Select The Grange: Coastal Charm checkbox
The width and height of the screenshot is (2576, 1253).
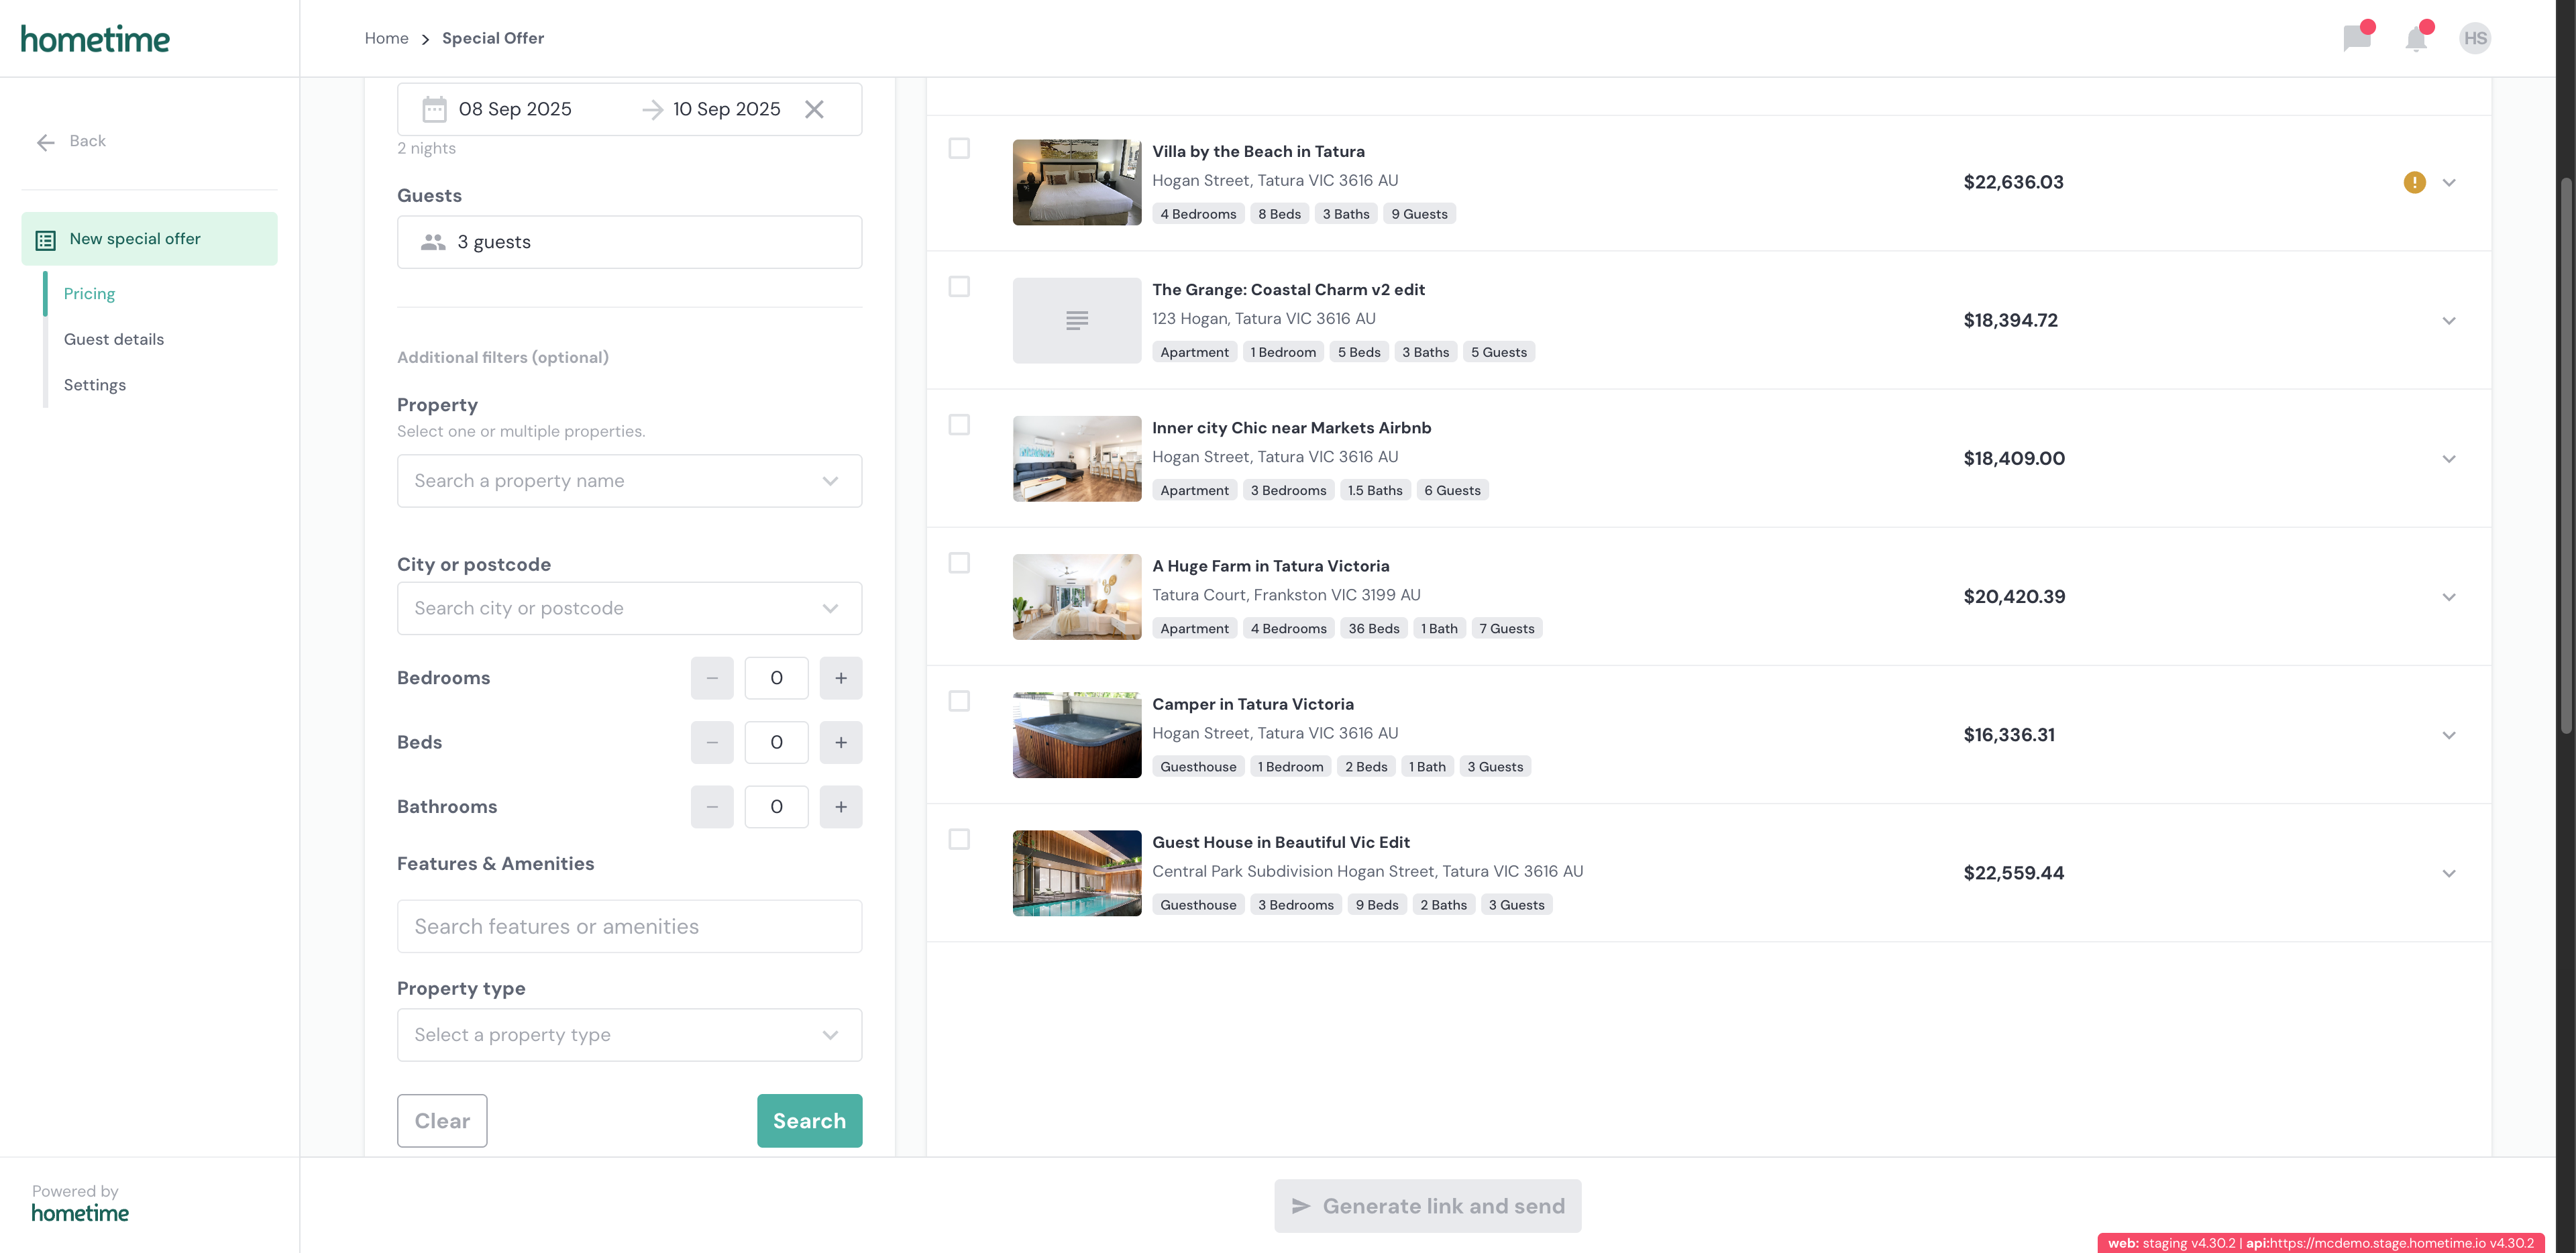pos(959,286)
